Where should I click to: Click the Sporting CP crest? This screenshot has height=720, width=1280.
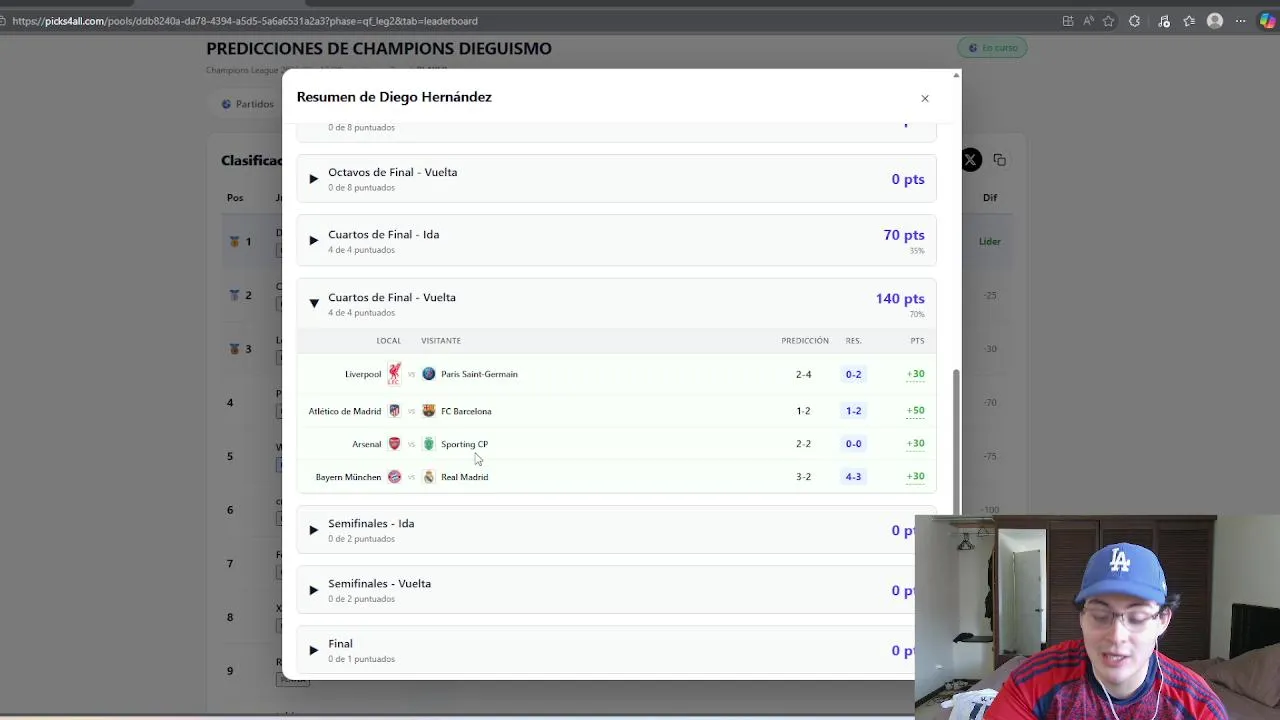pos(429,444)
